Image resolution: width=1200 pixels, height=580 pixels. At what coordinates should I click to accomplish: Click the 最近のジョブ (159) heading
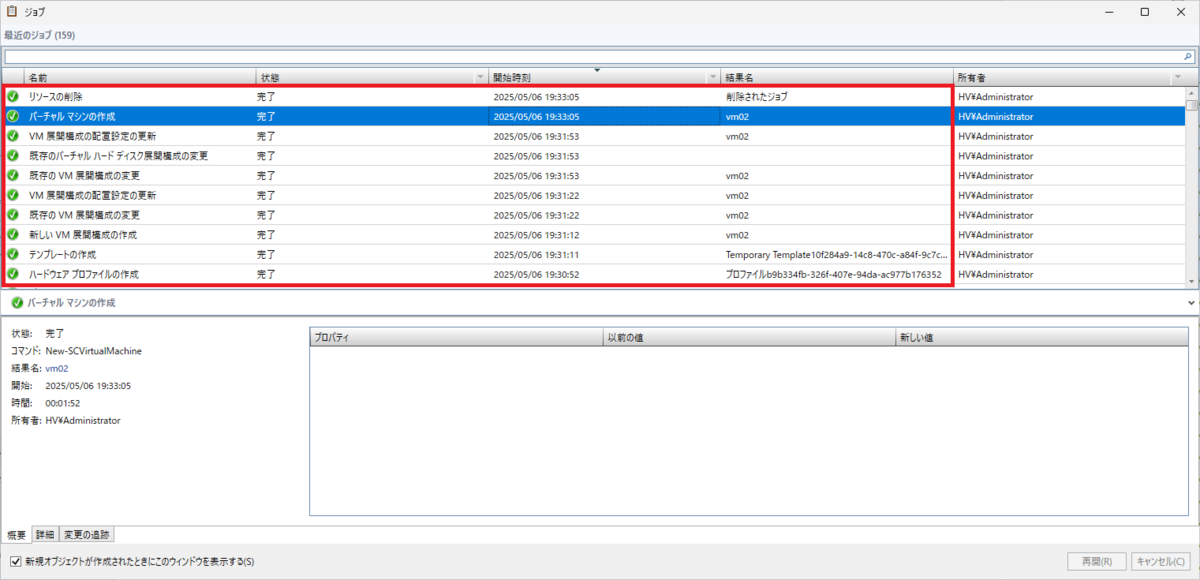click(x=39, y=35)
